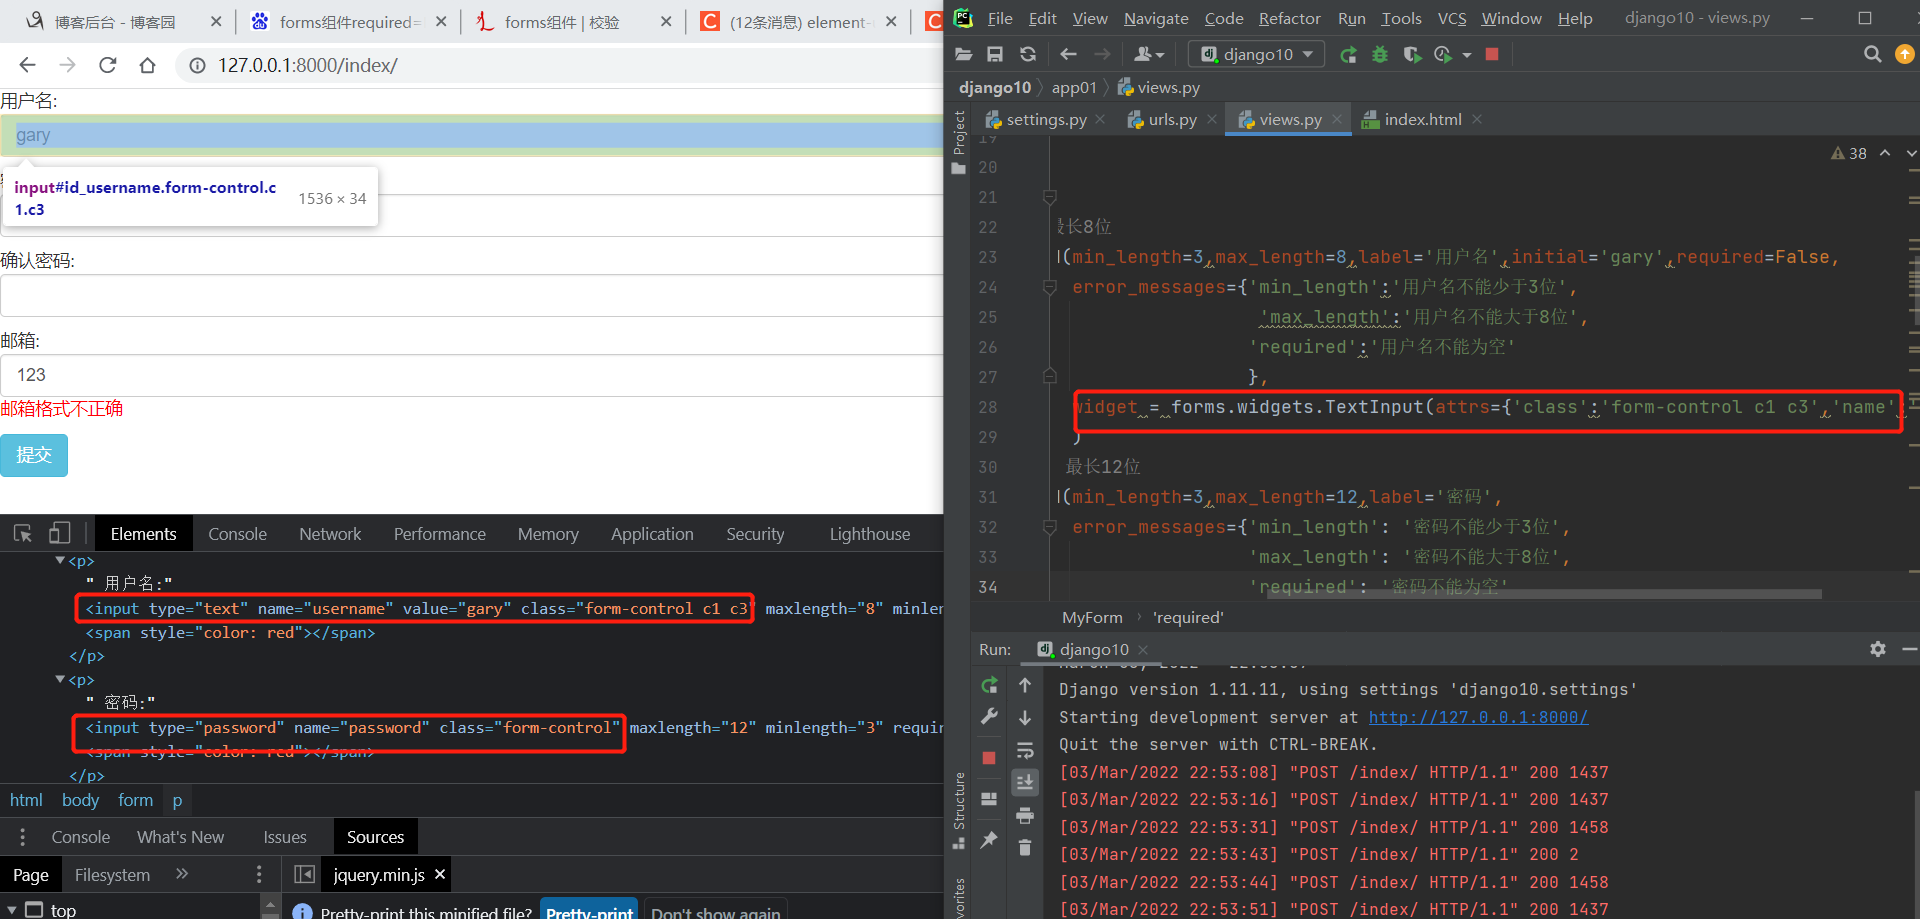Open Run panel settings gear
1920x919 pixels.
coord(1878,649)
